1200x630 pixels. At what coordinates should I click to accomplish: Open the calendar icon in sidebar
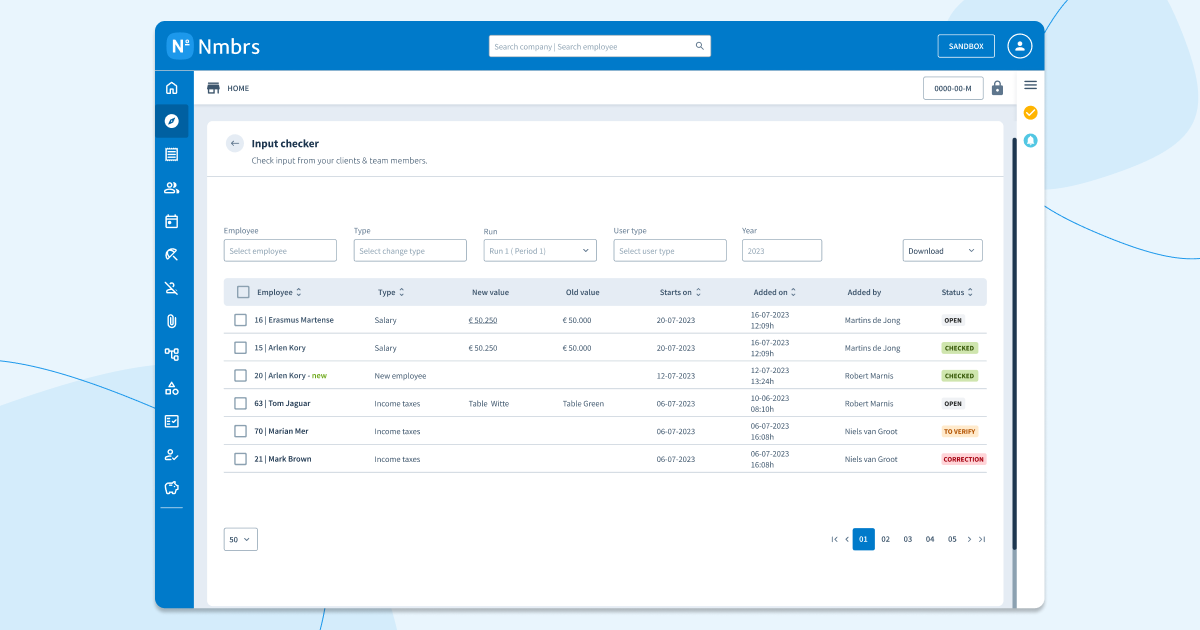(x=171, y=221)
